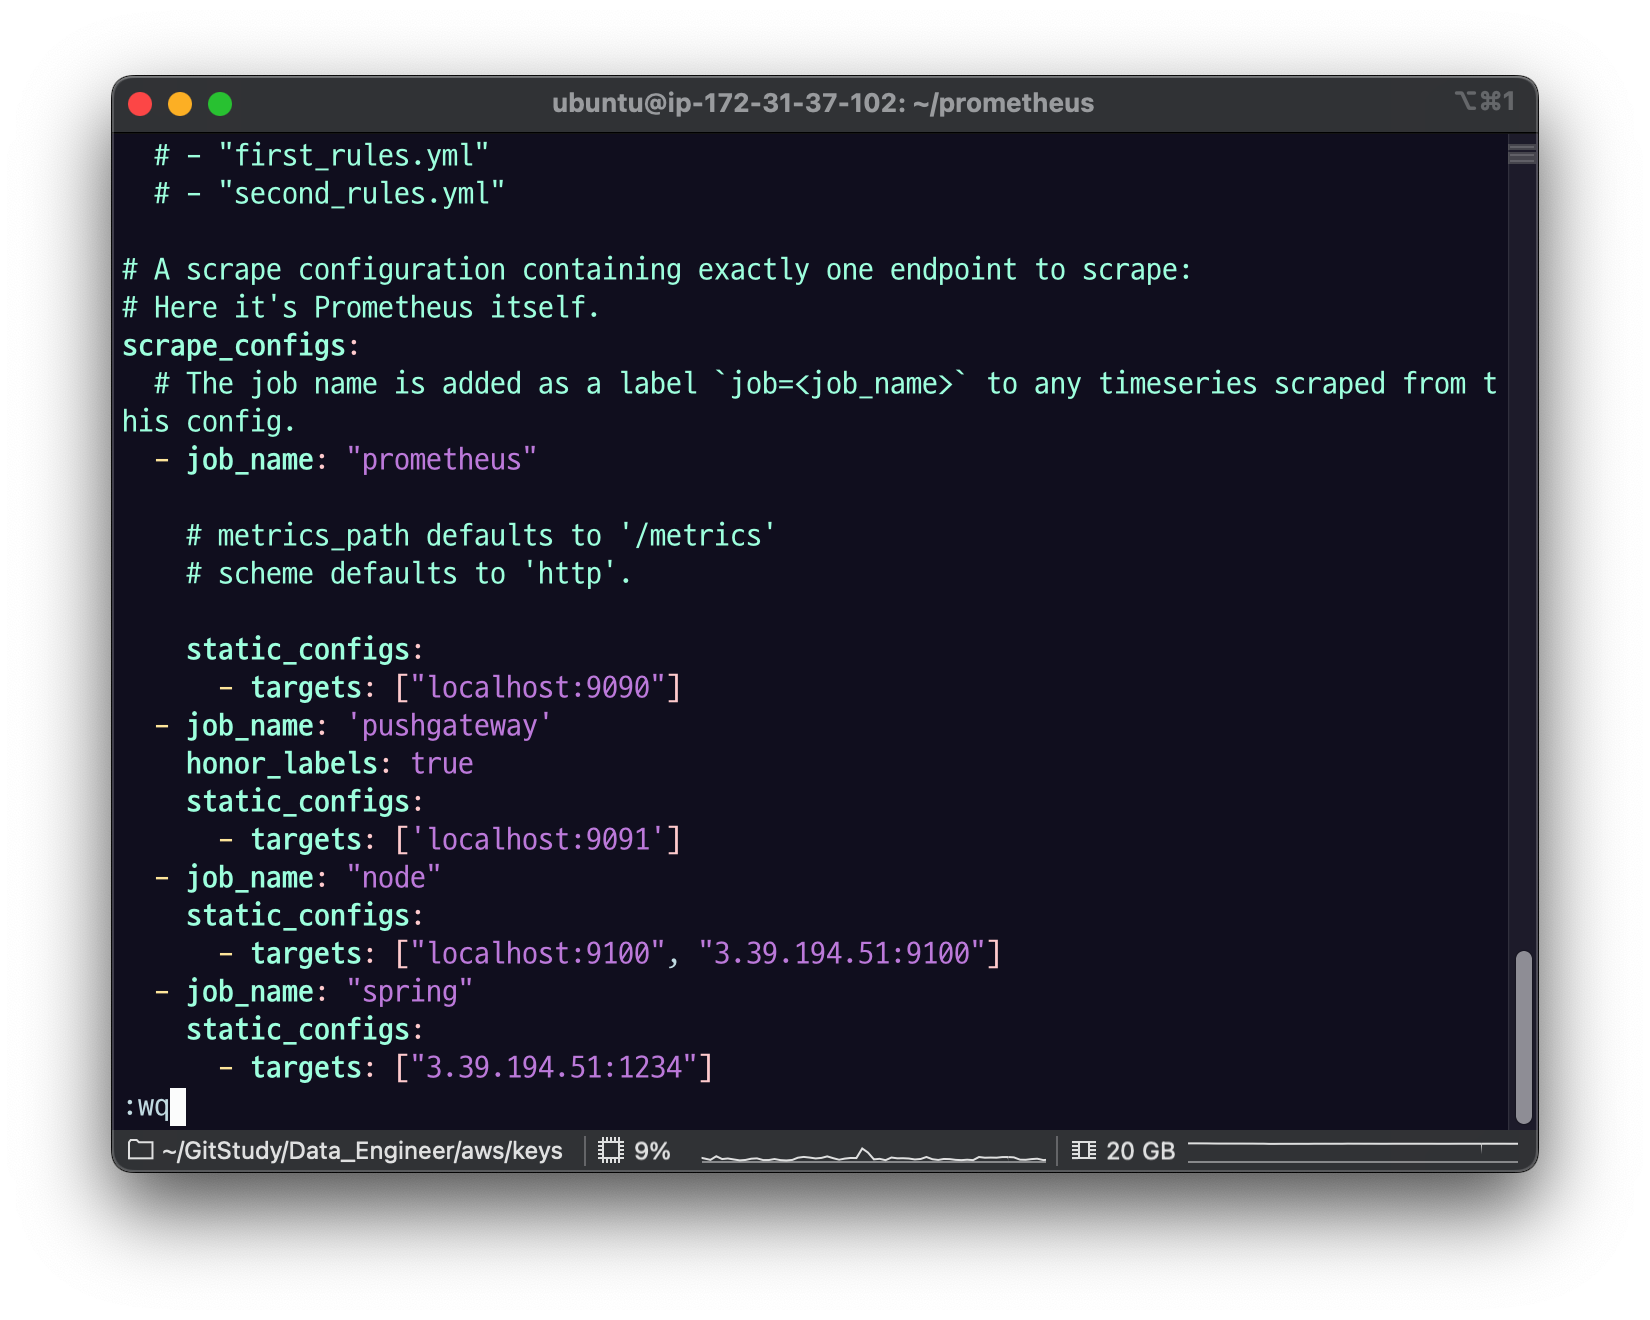1650x1320 pixels.
Task: Minimize the terminal with yellow button
Action: (x=180, y=104)
